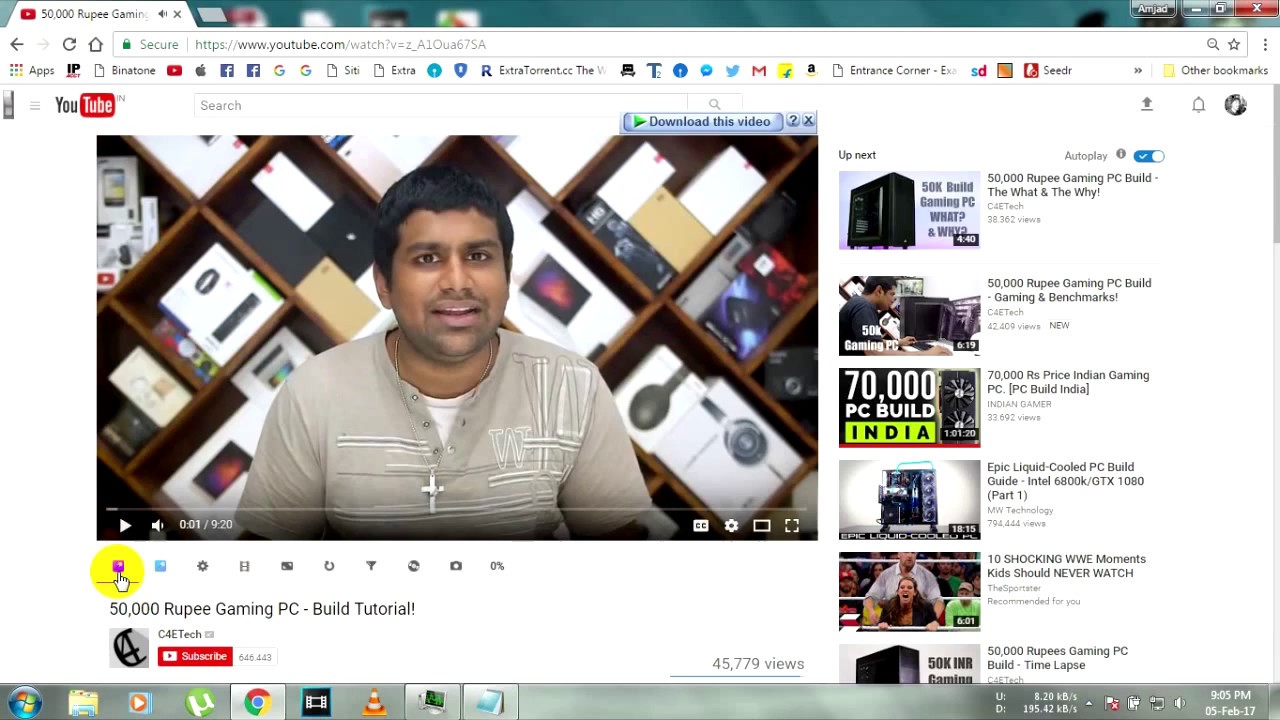The height and width of the screenshot is (720, 1280).
Task: Expand the hidden bookmarks chevron
Action: (1138, 70)
